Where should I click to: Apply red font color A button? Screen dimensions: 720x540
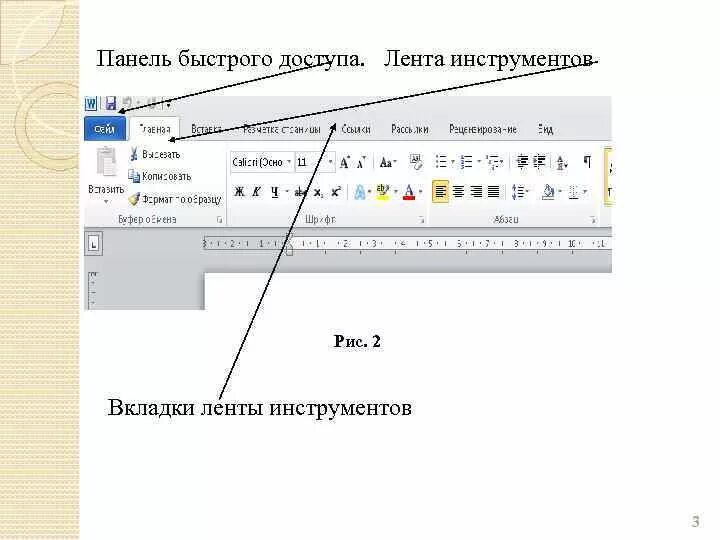(x=409, y=192)
